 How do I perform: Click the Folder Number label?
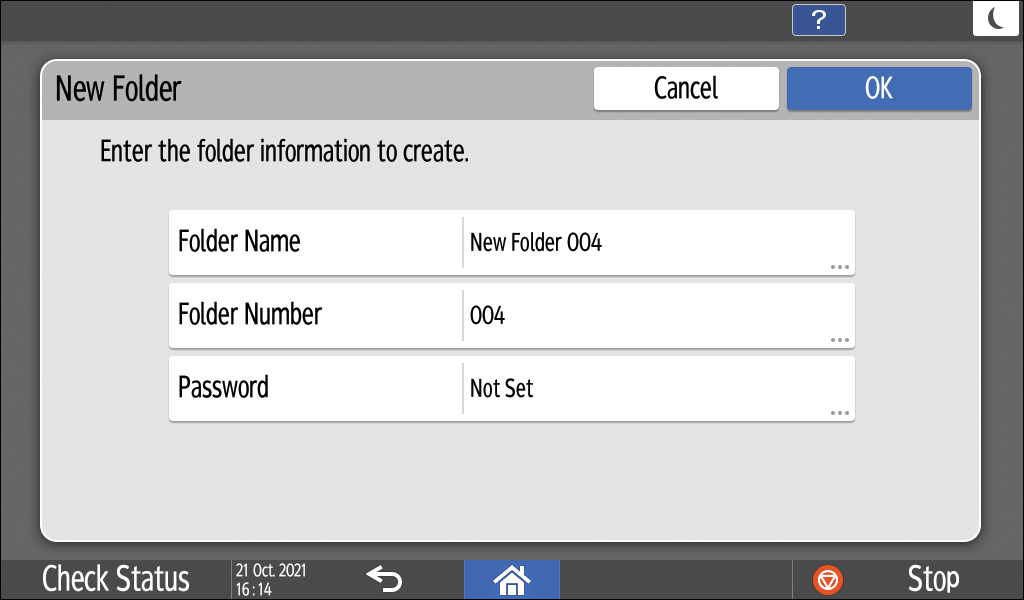(x=250, y=314)
